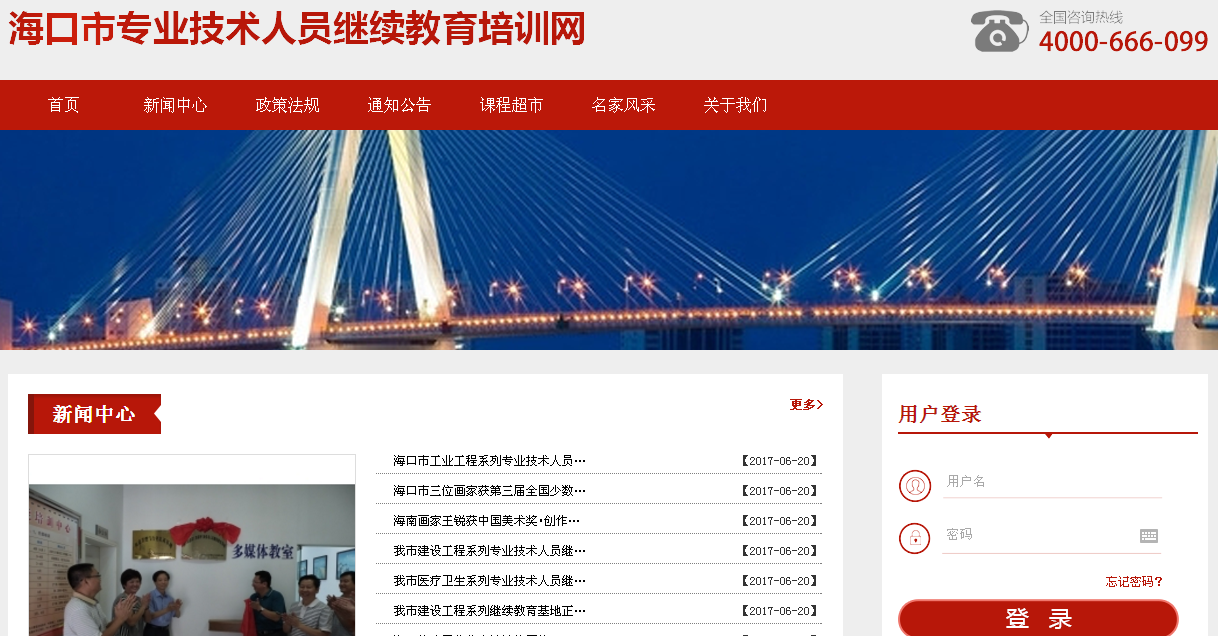Open news 海口市工业工程系列专业技术人员
The image size is (1218, 636).
(489, 461)
